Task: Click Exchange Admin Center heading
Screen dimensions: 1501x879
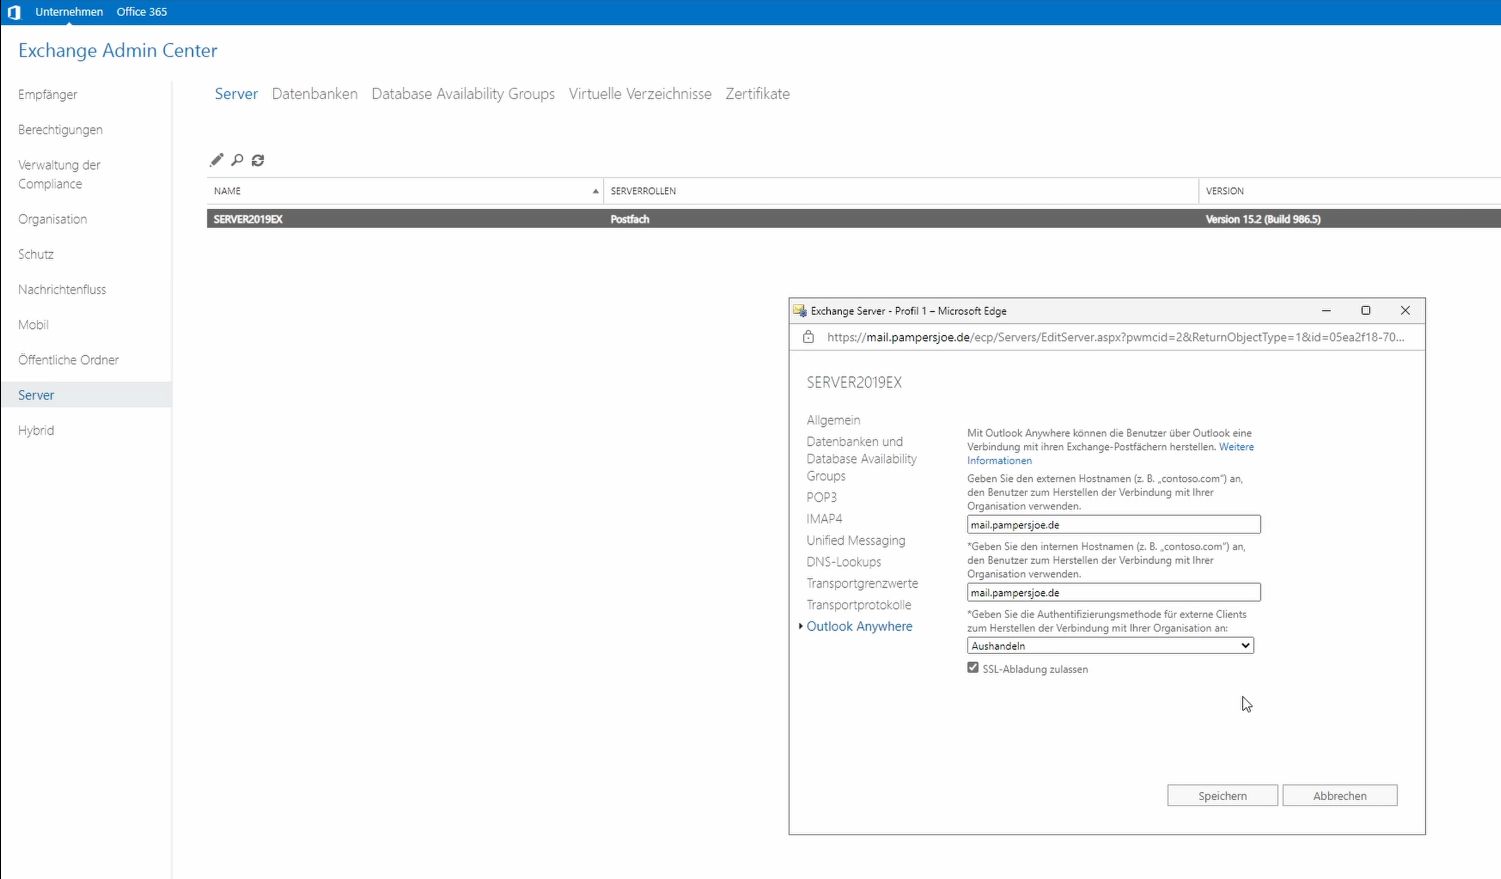Action: (118, 51)
